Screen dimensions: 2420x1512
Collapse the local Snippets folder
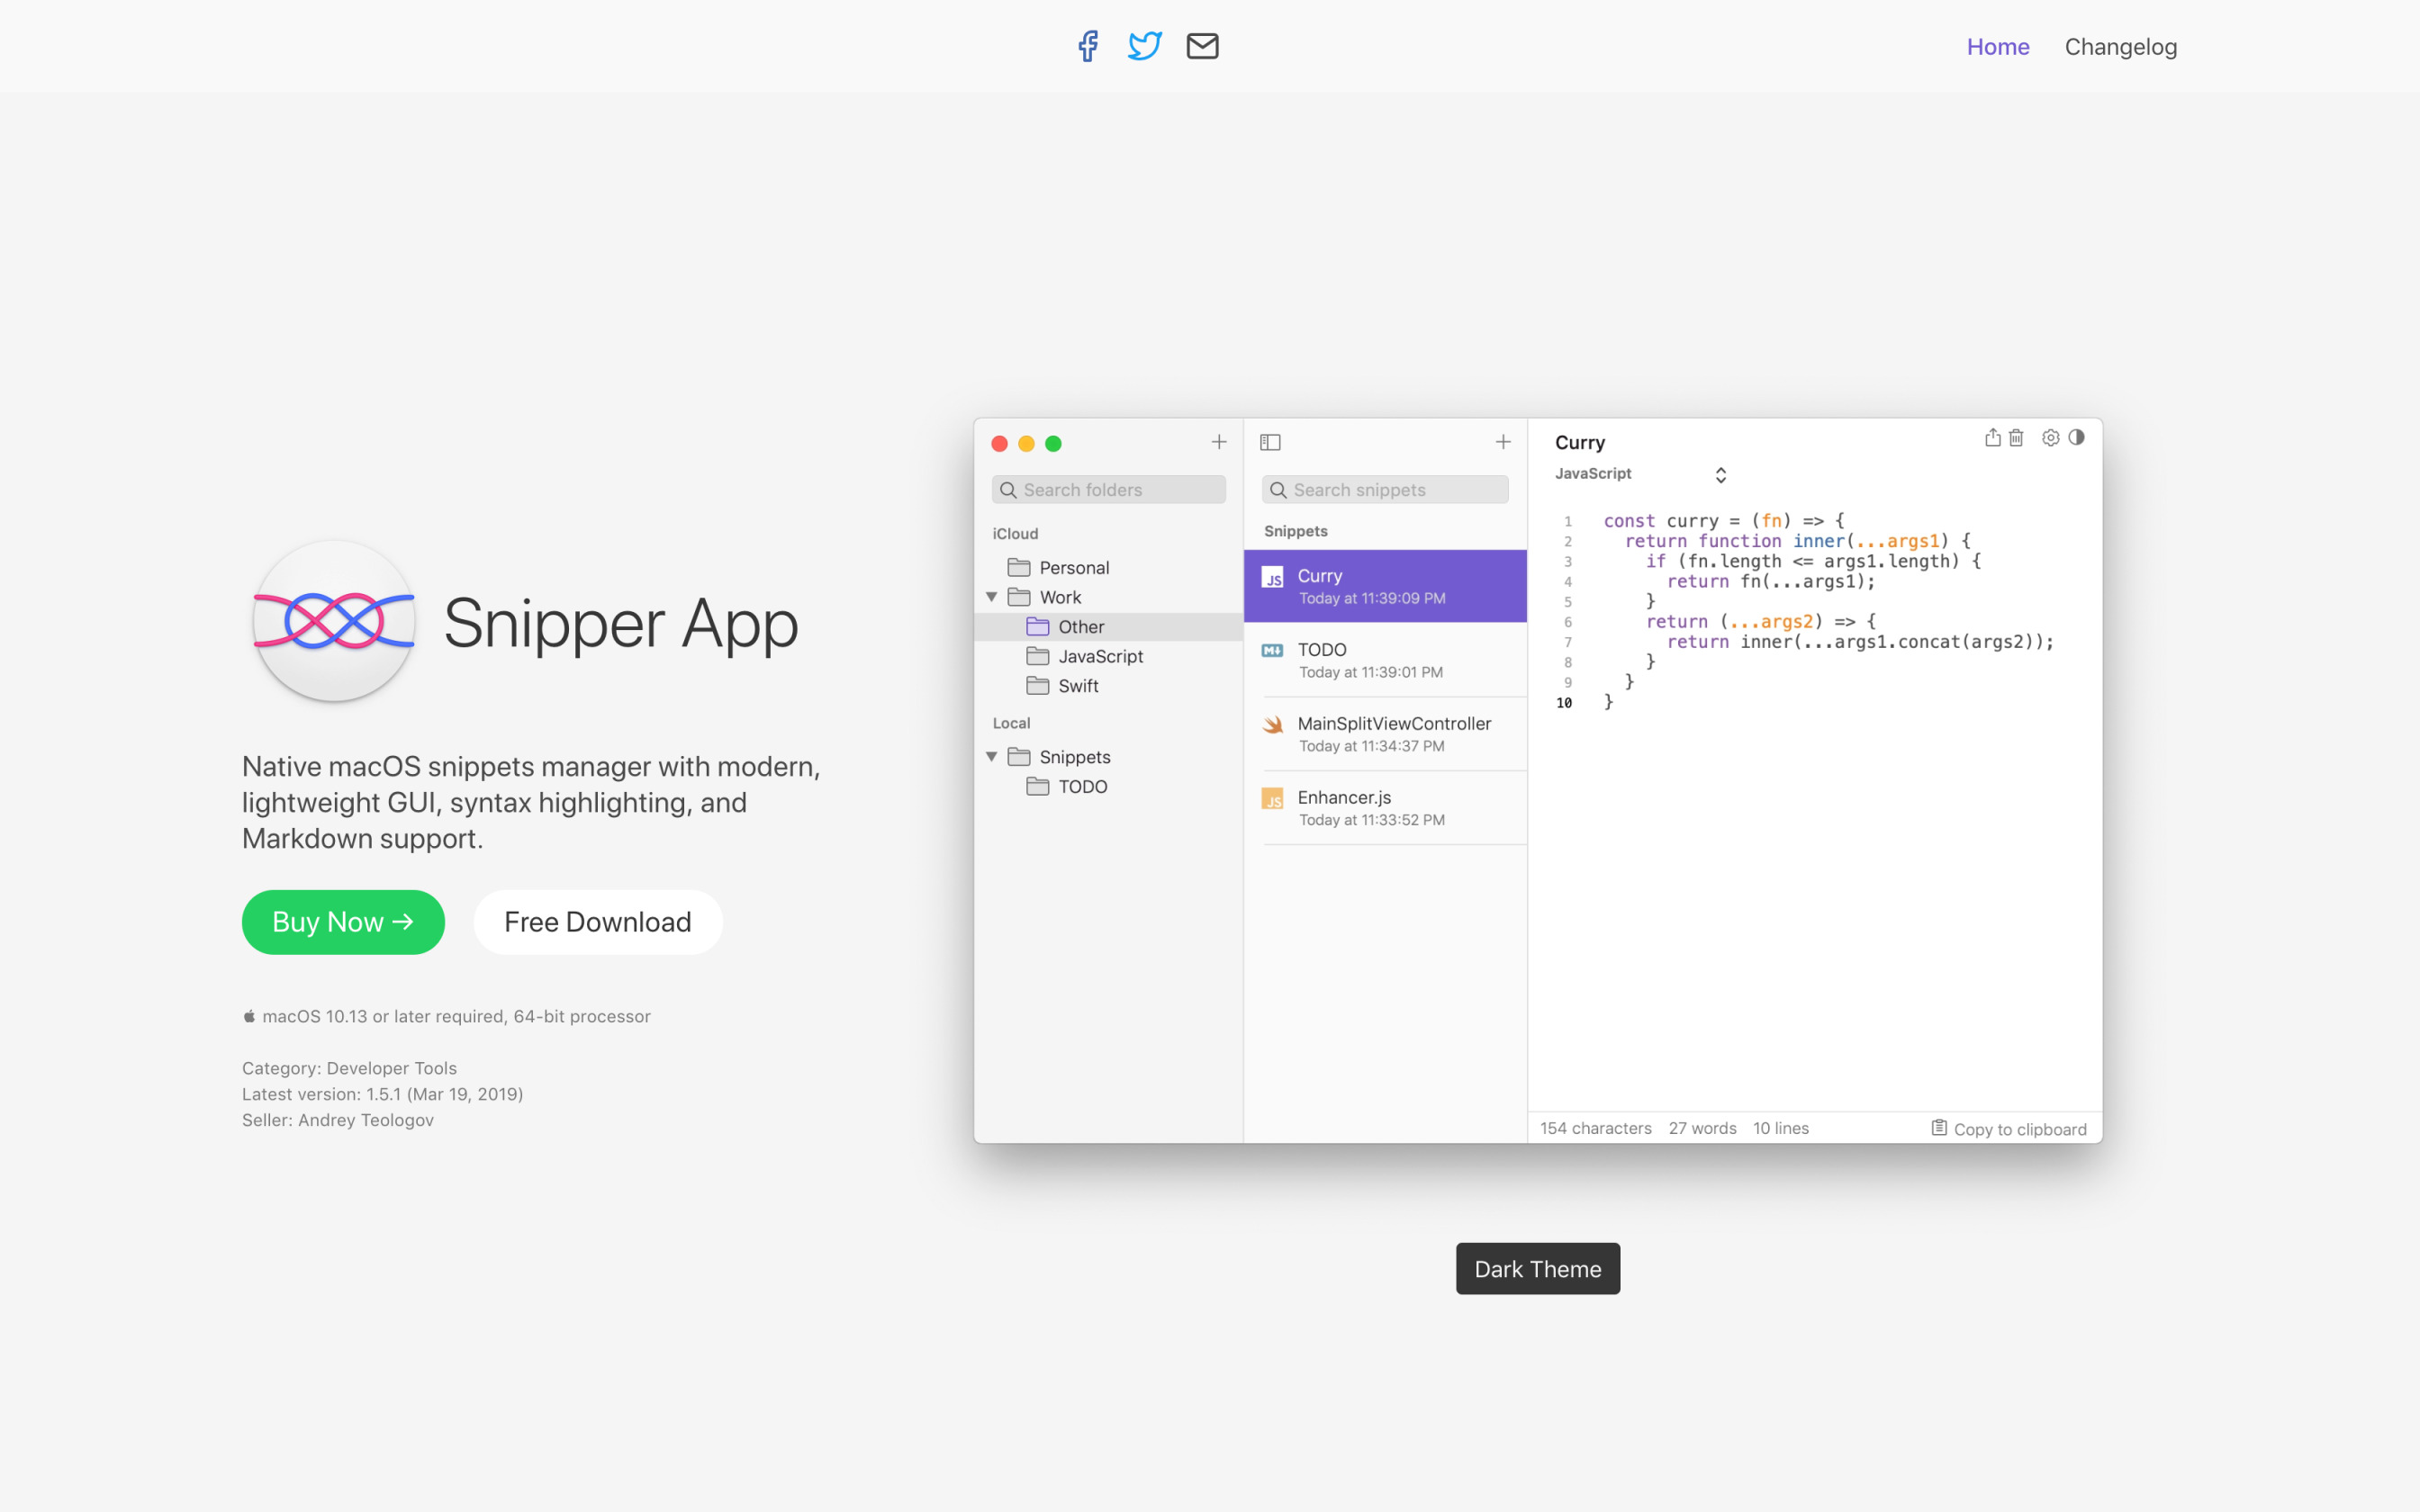(991, 757)
